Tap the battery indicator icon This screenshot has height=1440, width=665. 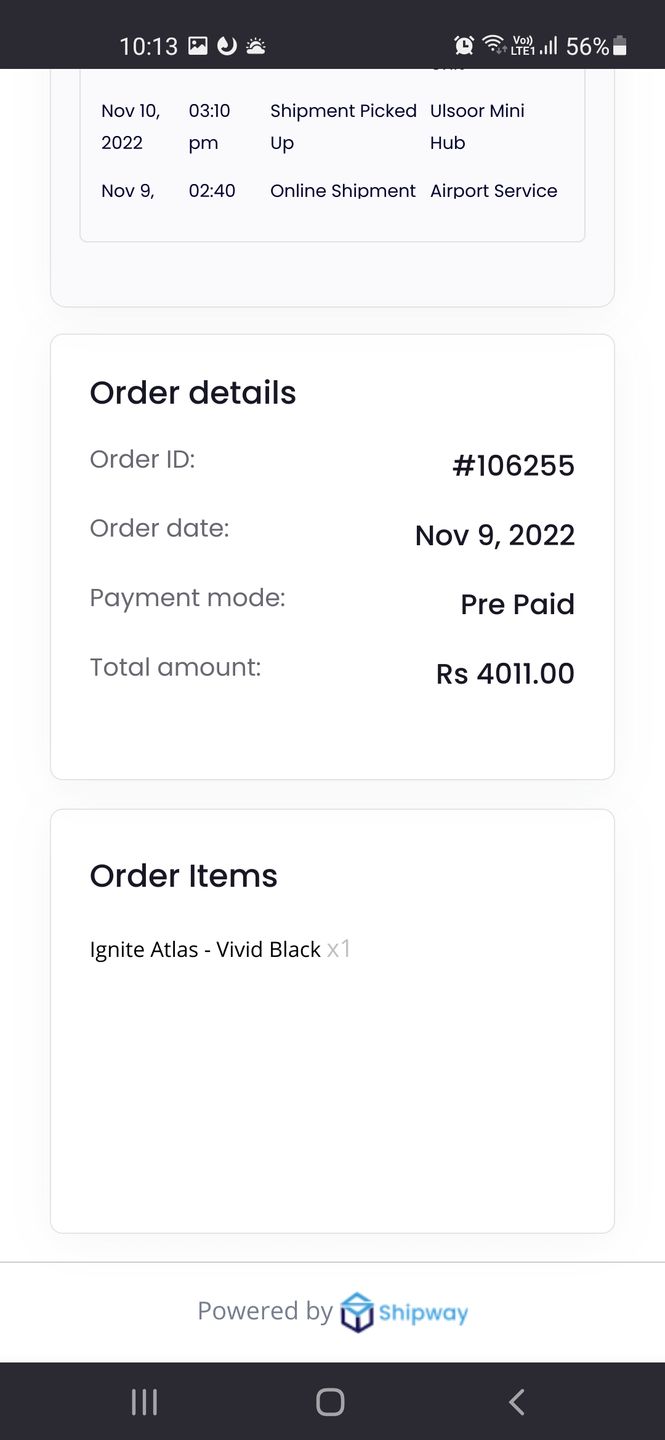[620, 45]
